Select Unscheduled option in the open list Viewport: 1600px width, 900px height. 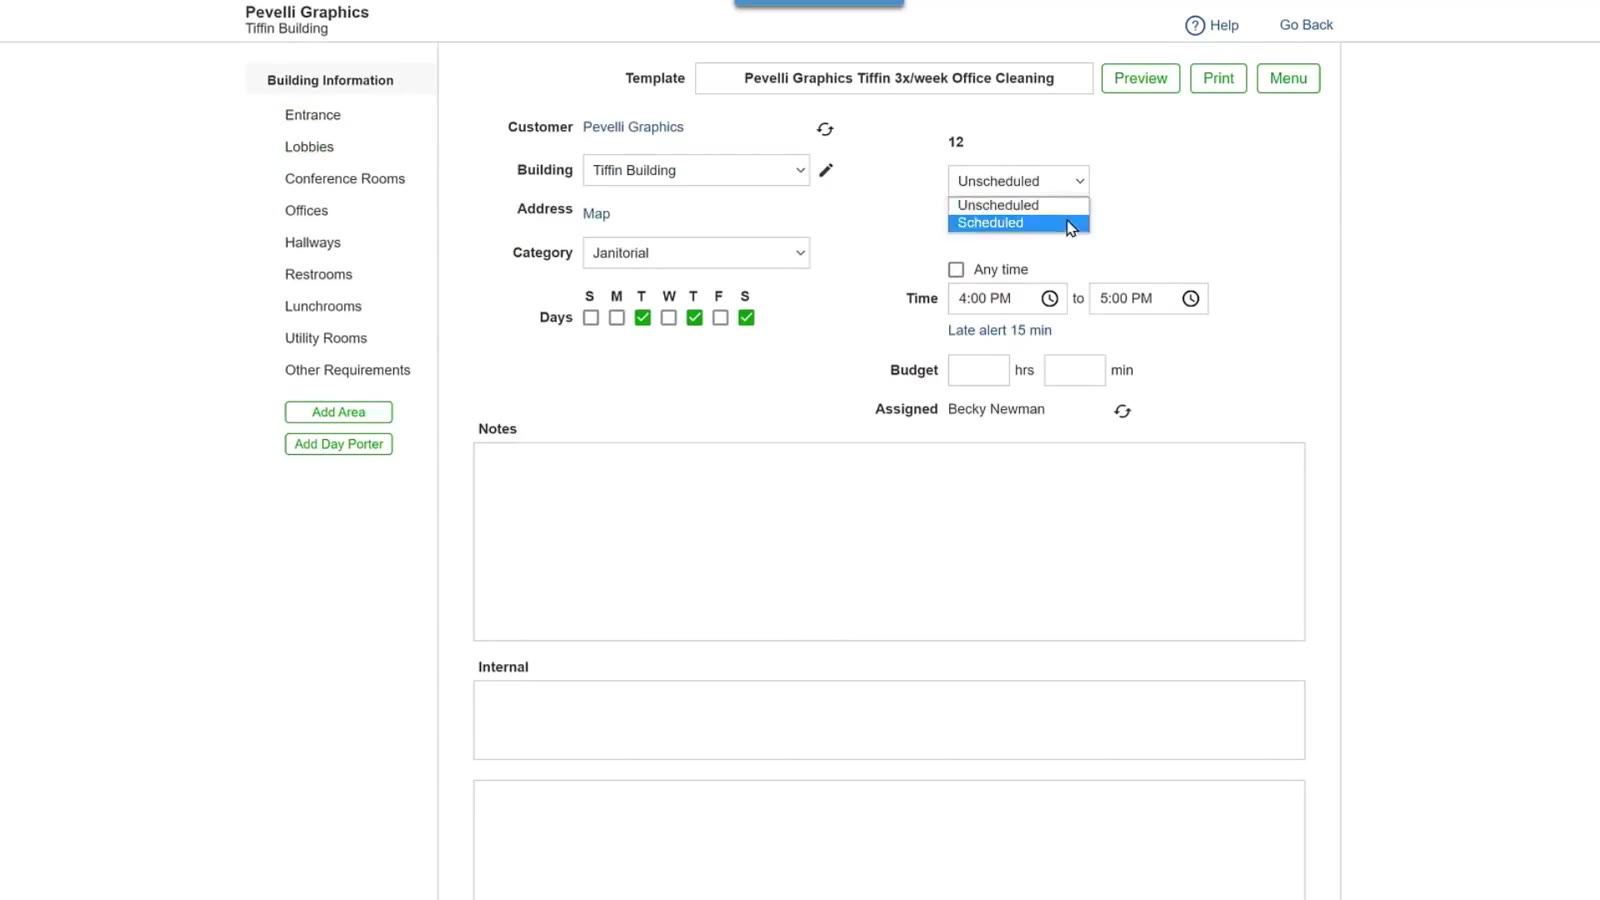pos(1018,205)
